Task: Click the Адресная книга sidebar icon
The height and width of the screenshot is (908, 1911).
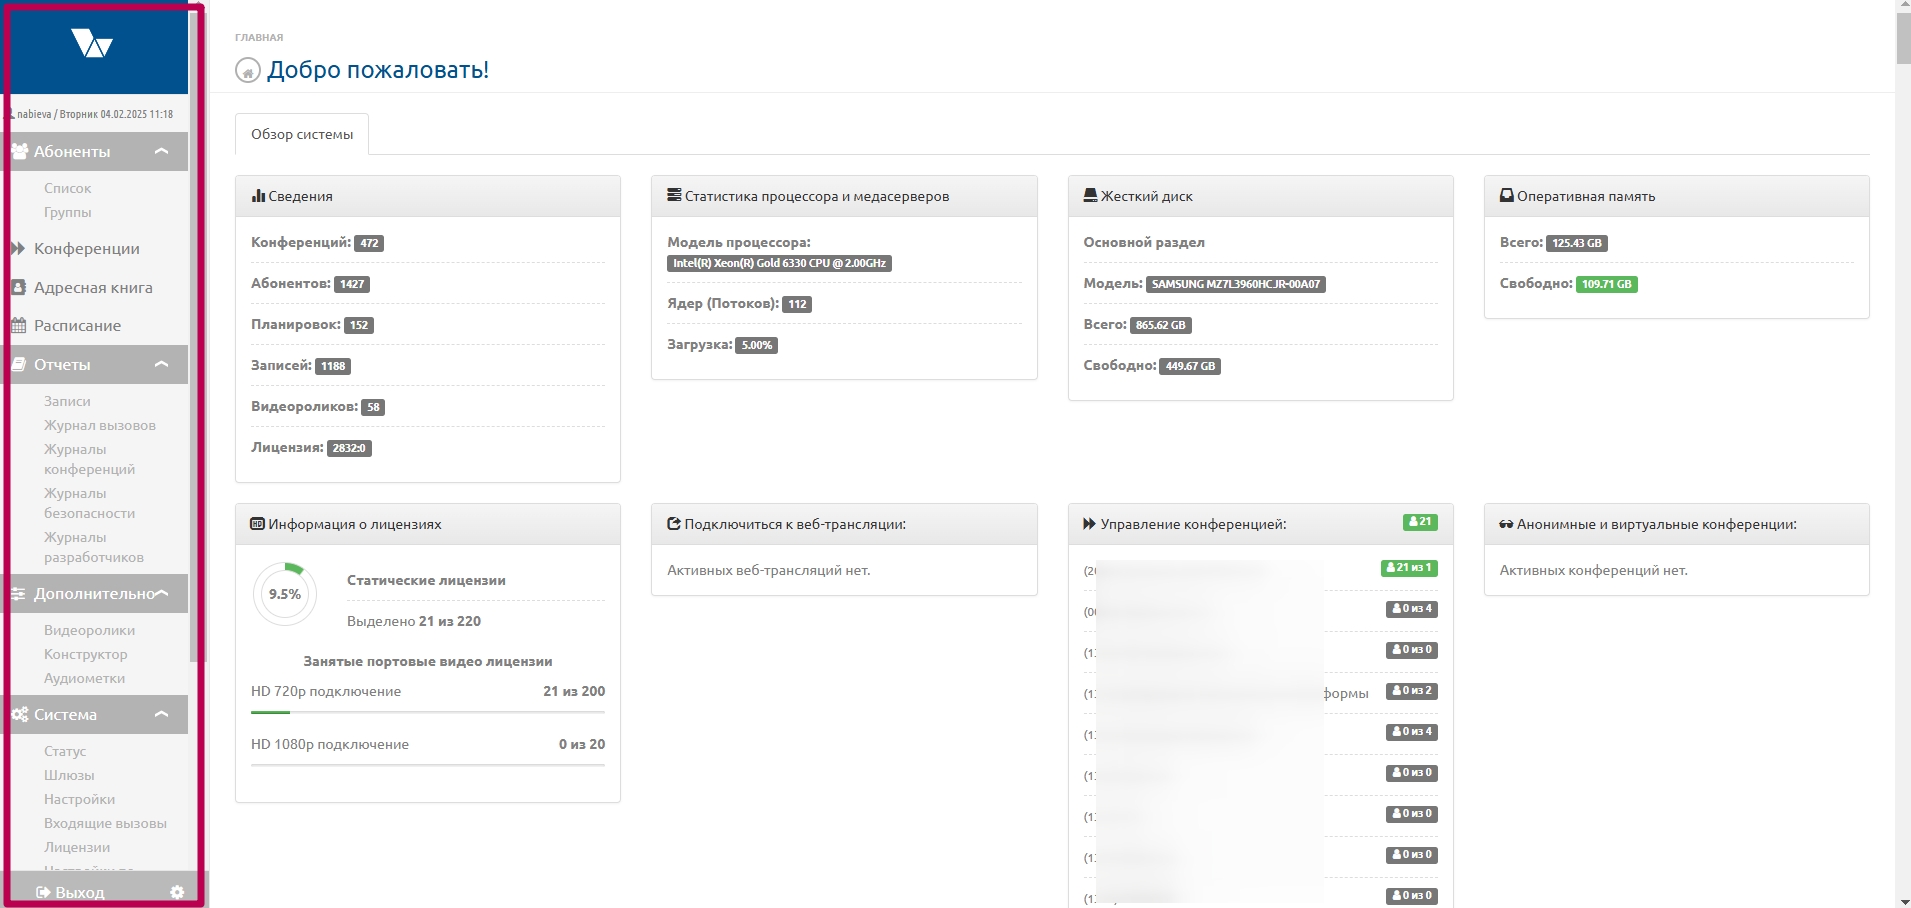Action: (x=18, y=288)
